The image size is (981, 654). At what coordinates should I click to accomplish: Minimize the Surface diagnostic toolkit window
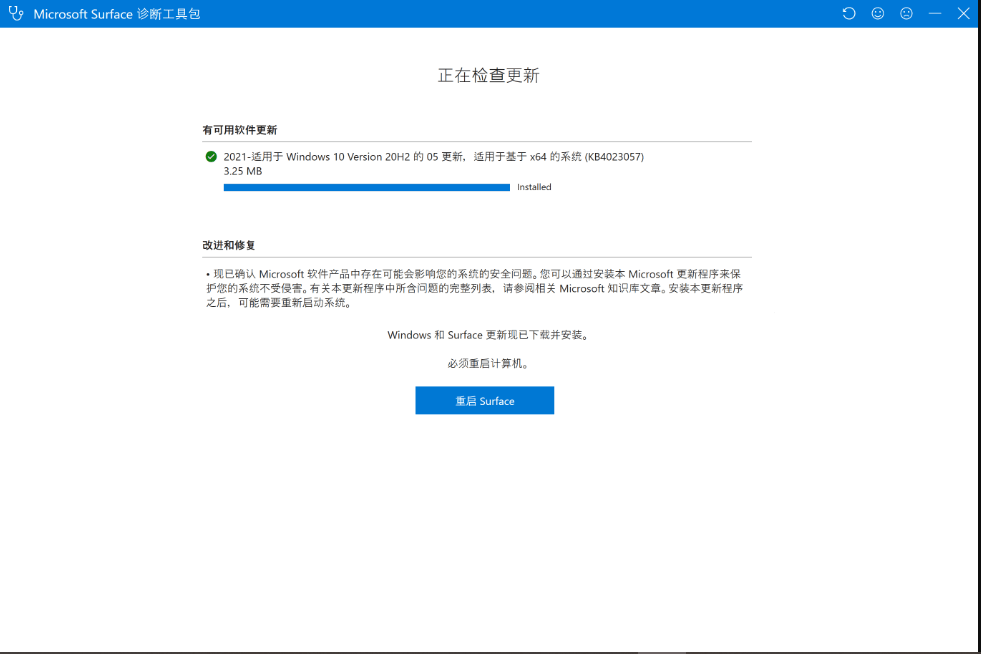pos(935,13)
